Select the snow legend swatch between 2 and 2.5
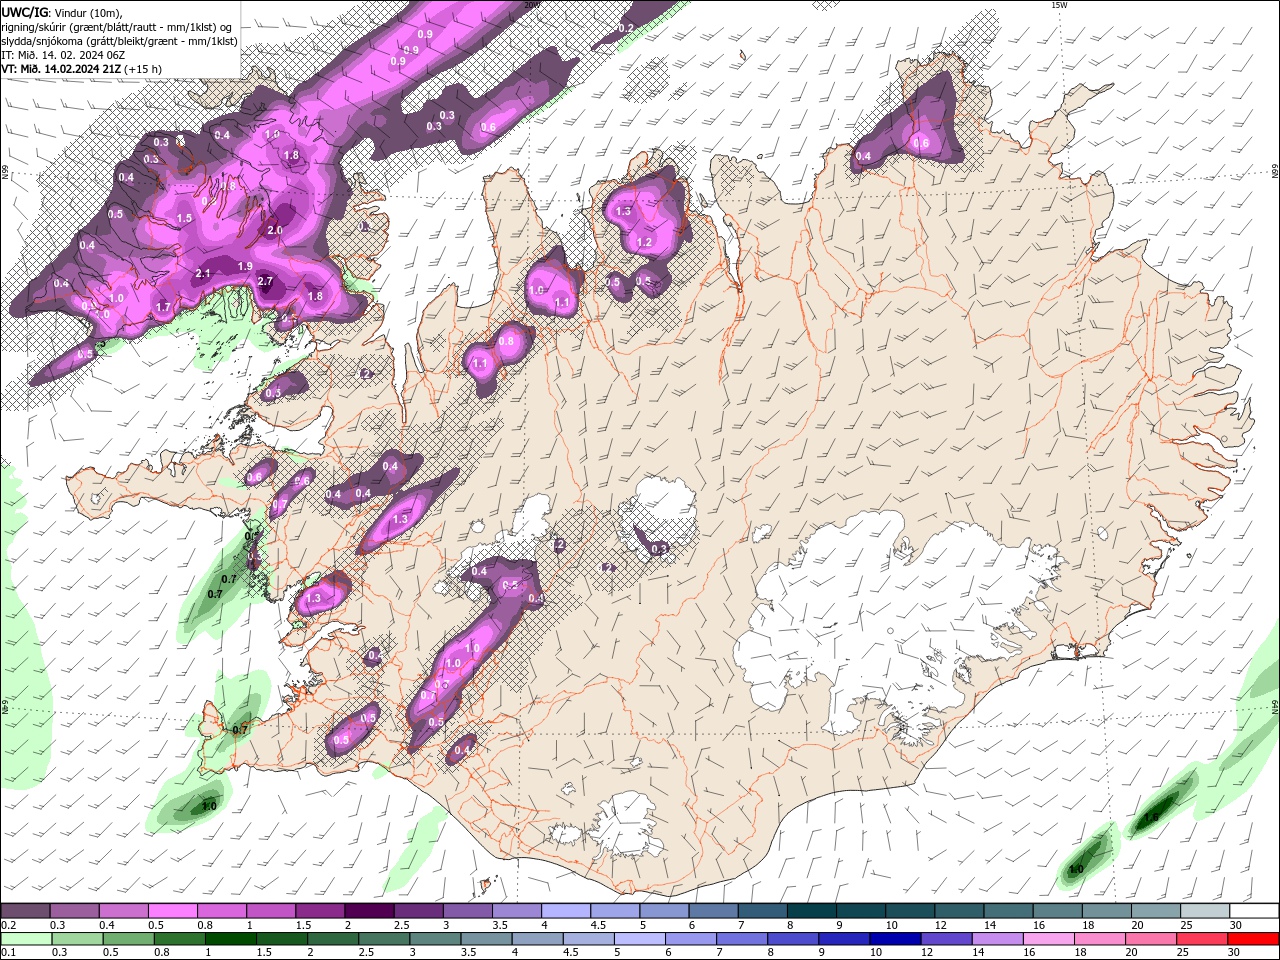This screenshot has height=960, width=1280. [x=369, y=910]
